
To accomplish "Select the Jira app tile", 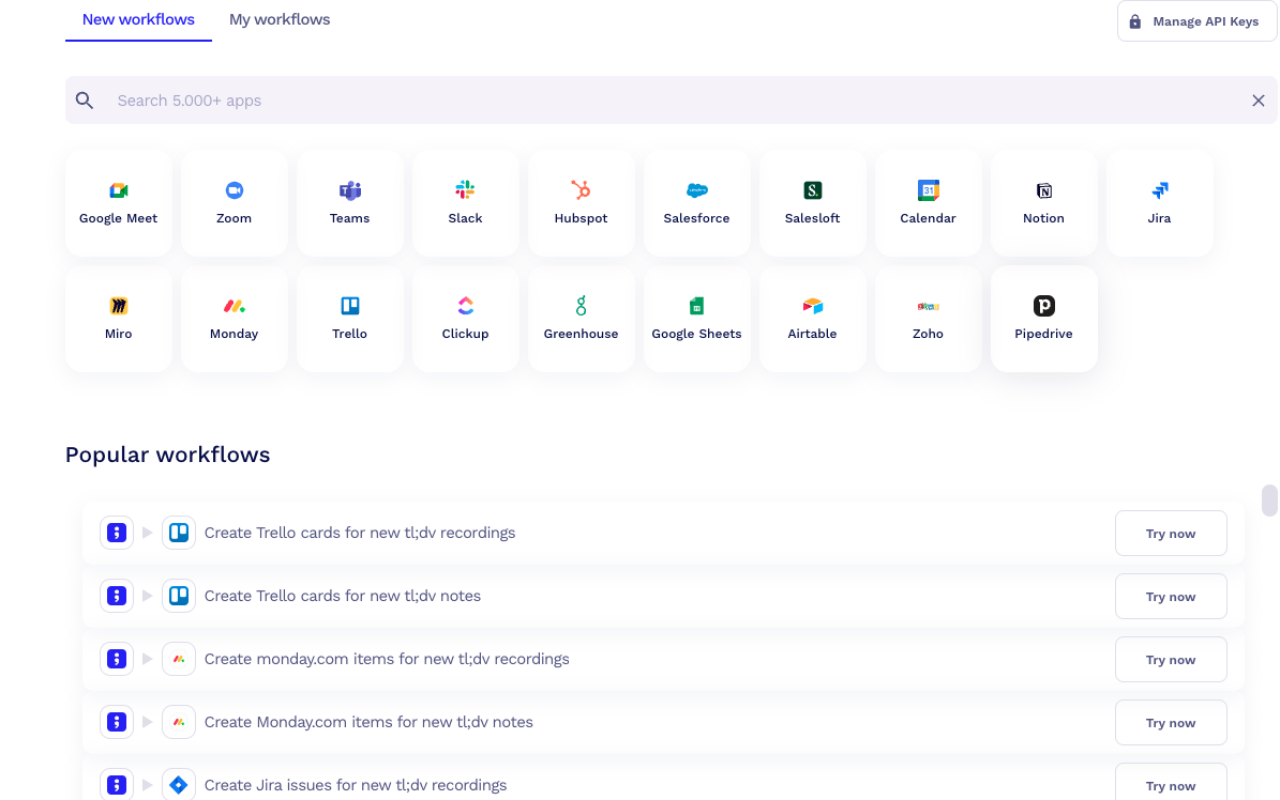I will click(x=1159, y=203).
